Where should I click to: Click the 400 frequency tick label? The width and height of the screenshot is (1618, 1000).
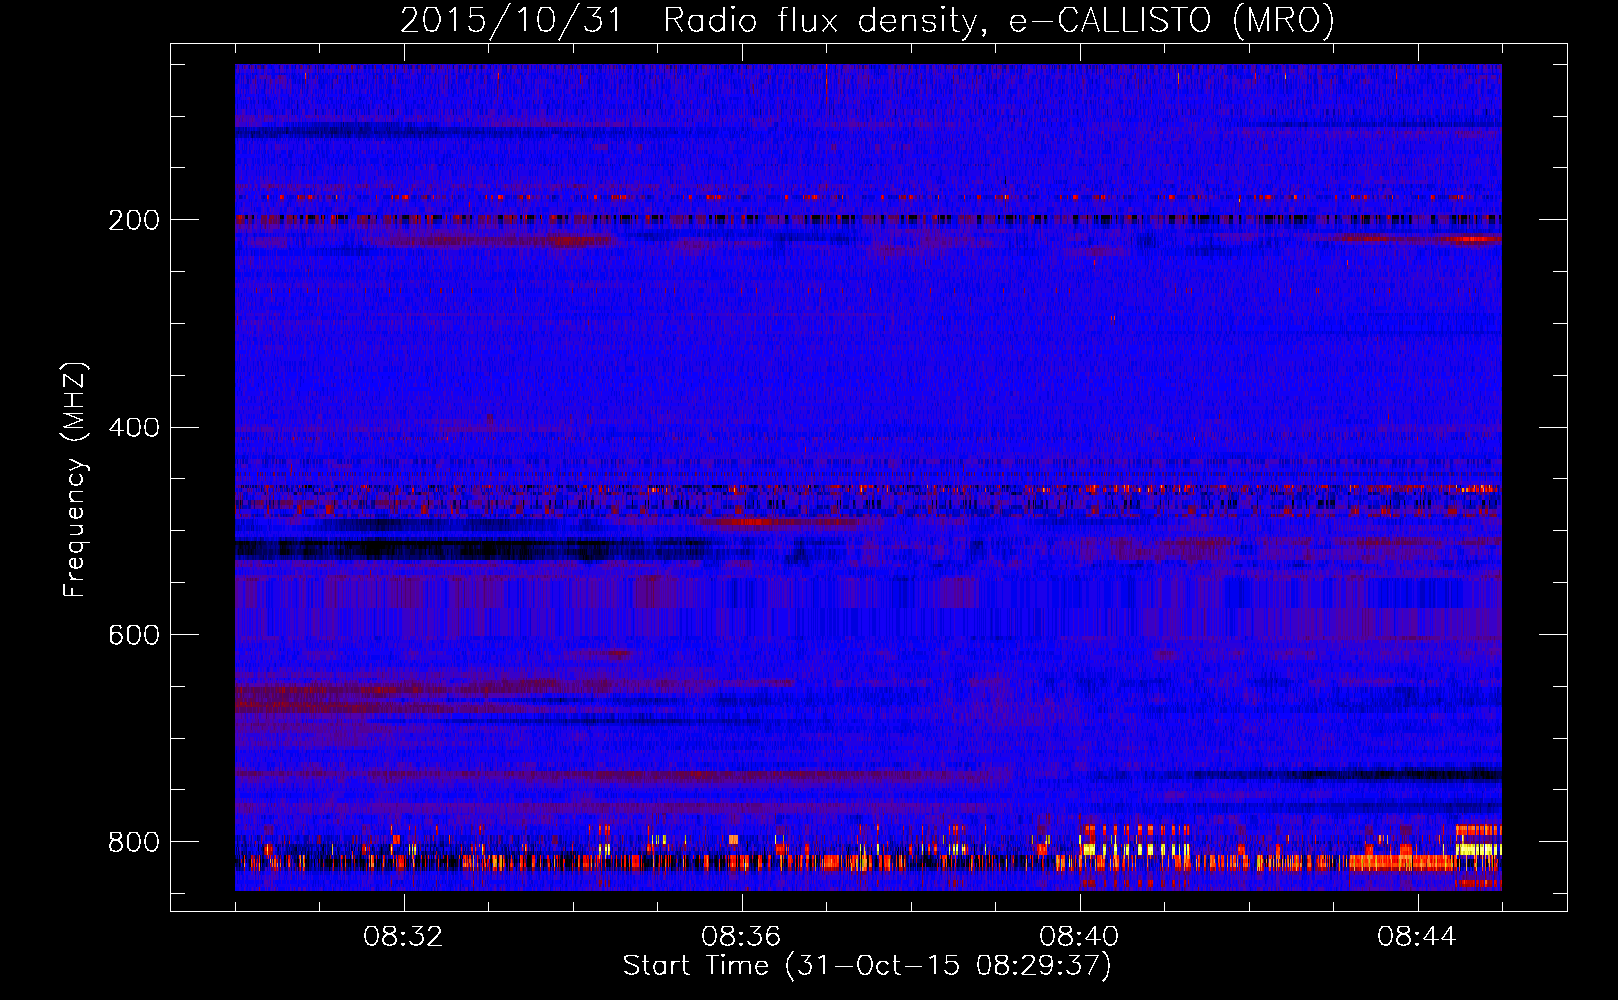[x=133, y=428]
